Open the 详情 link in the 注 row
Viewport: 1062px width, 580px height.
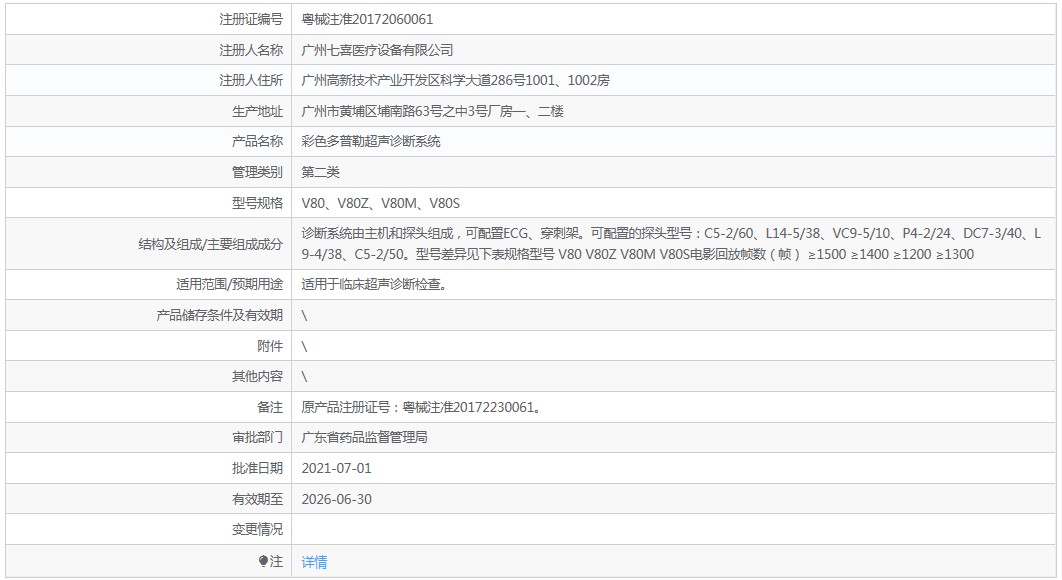[314, 562]
